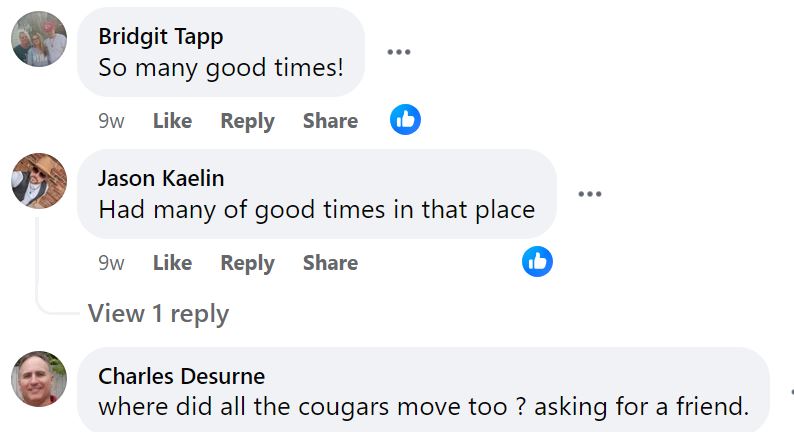794x432 pixels.
Task: Open Charles Desurne's name link
Action: pos(182,377)
